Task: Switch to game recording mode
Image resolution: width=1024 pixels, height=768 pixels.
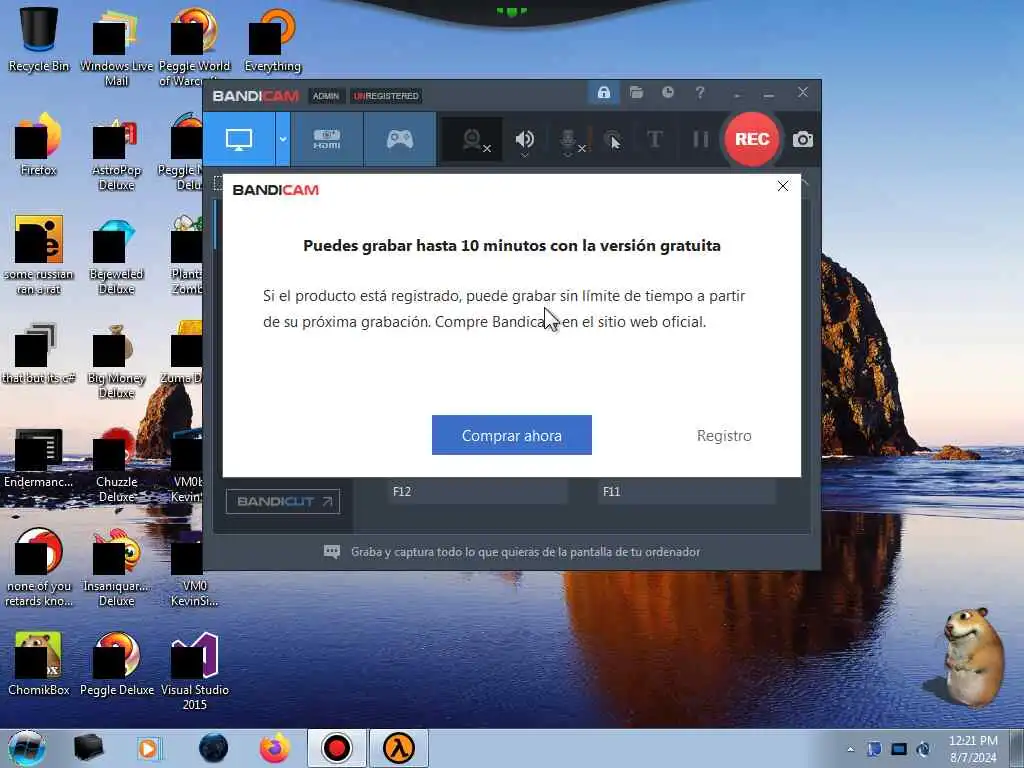Action: (400, 139)
